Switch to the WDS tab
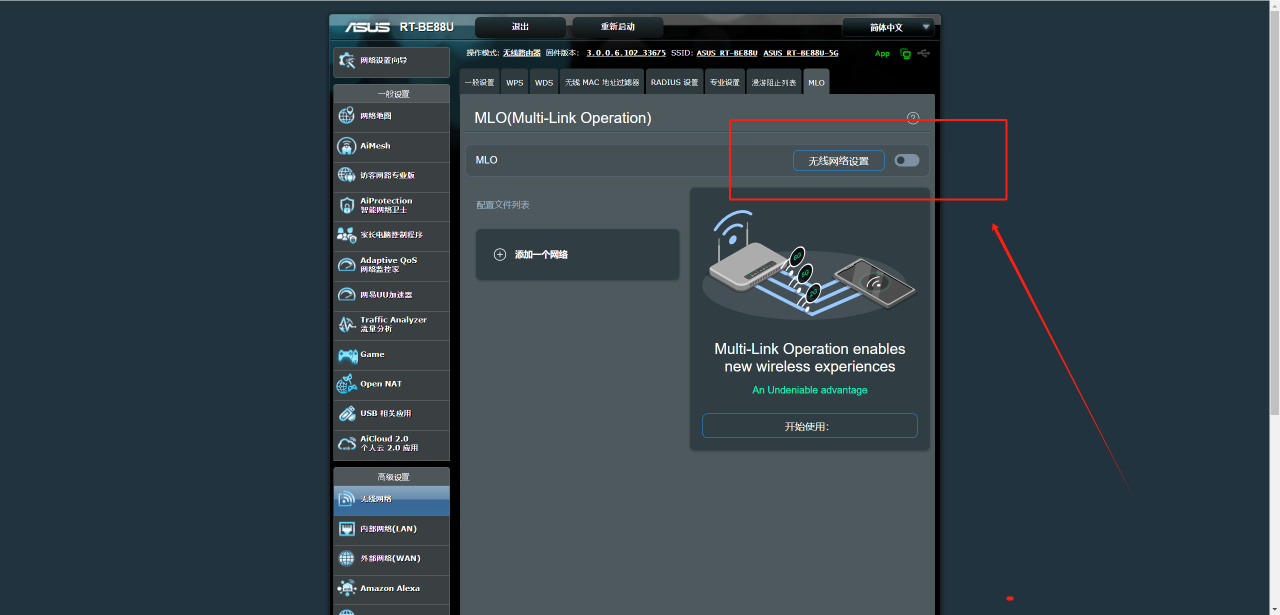1280x615 pixels. (543, 82)
